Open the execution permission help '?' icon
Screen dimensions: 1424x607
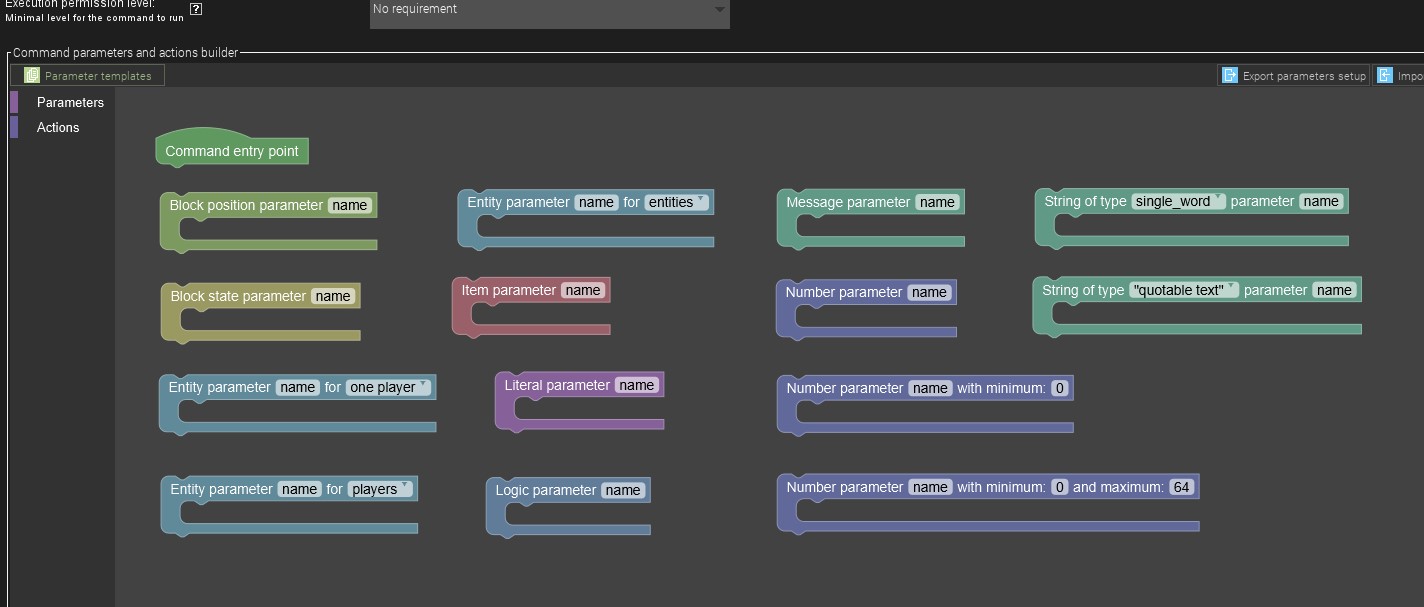tap(194, 8)
